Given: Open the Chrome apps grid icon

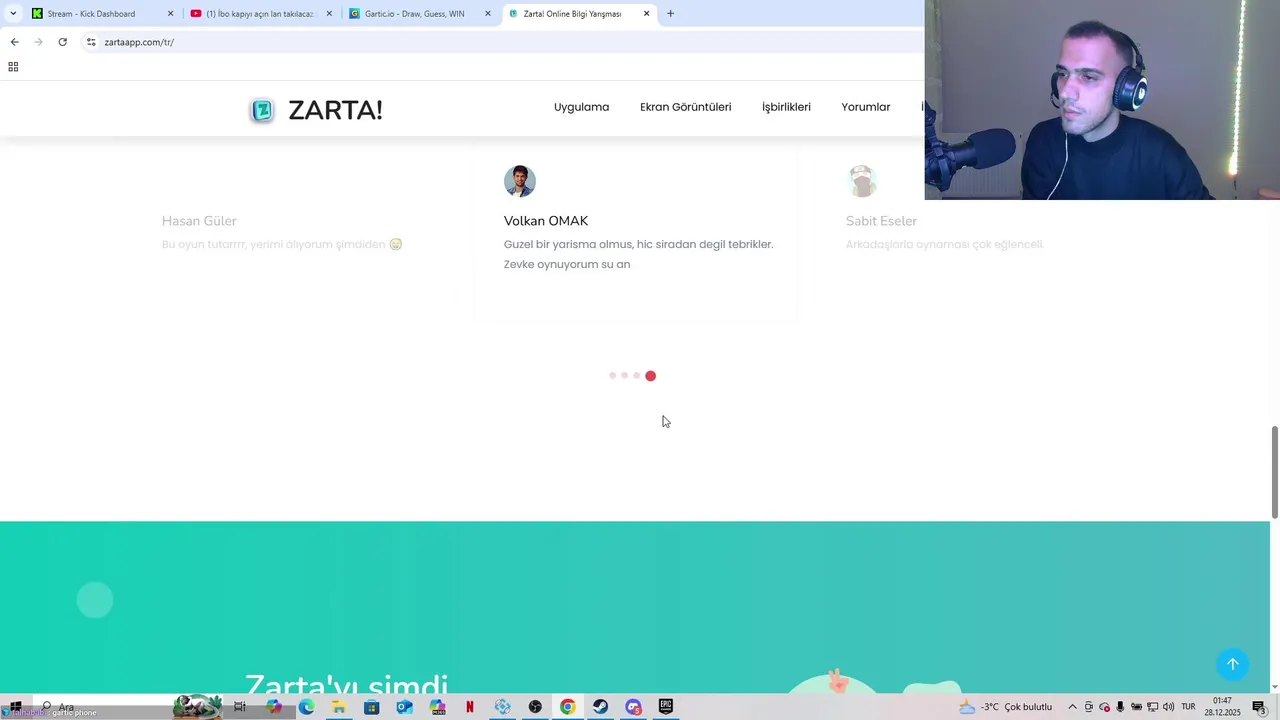Looking at the screenshot, I should click(13, 67).
